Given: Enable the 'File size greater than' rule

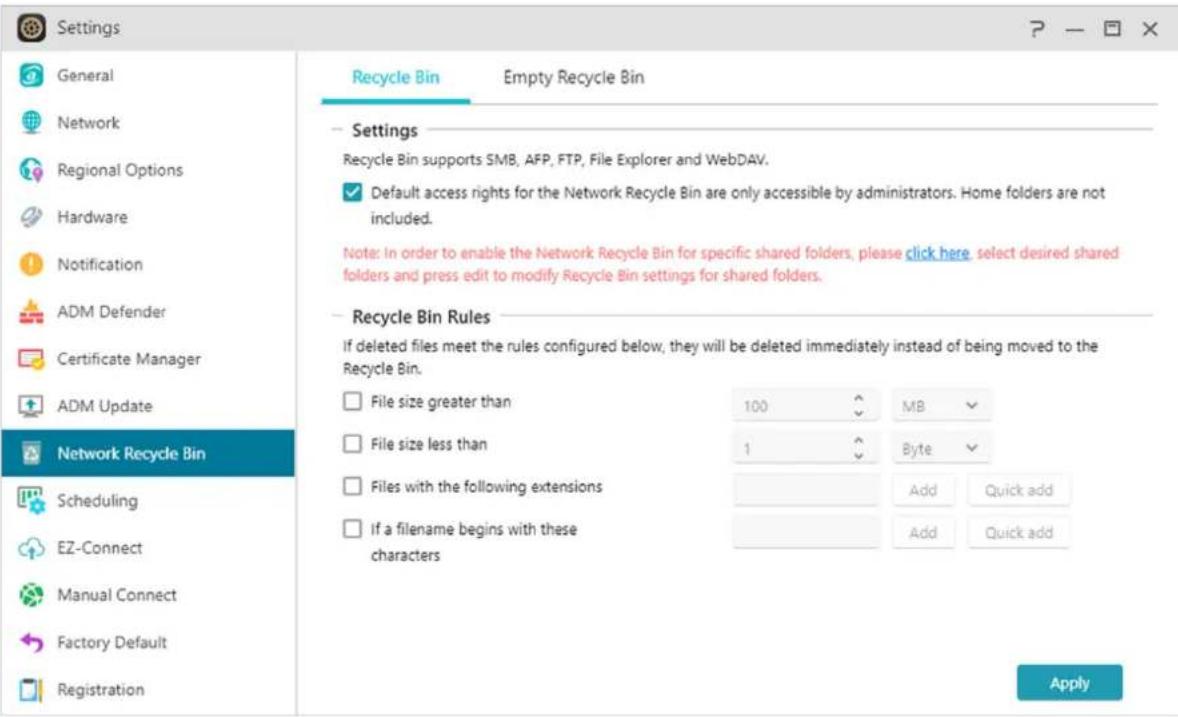Looking at the screenshot, I should click(352, 402).
